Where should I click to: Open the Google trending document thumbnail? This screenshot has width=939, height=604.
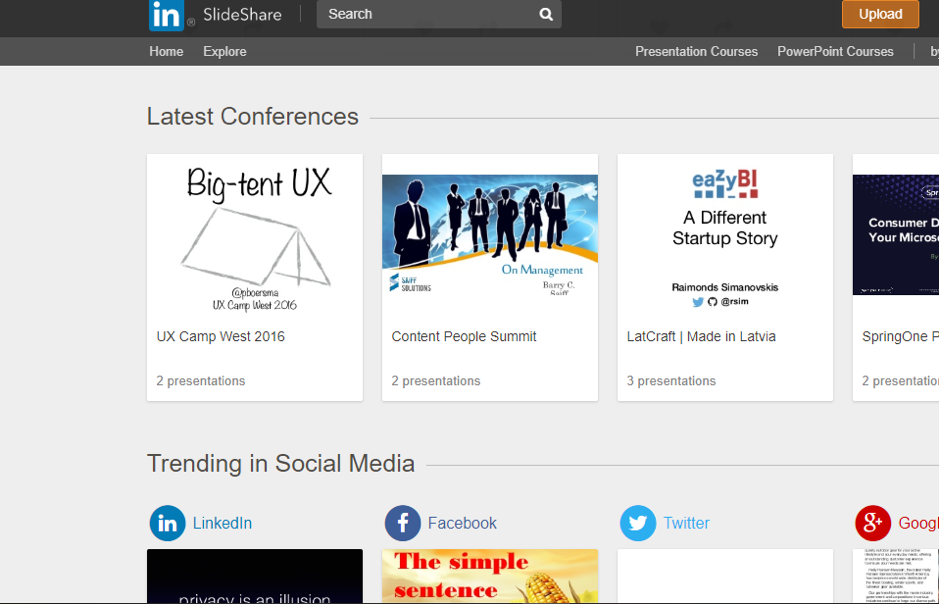[896, 576]
